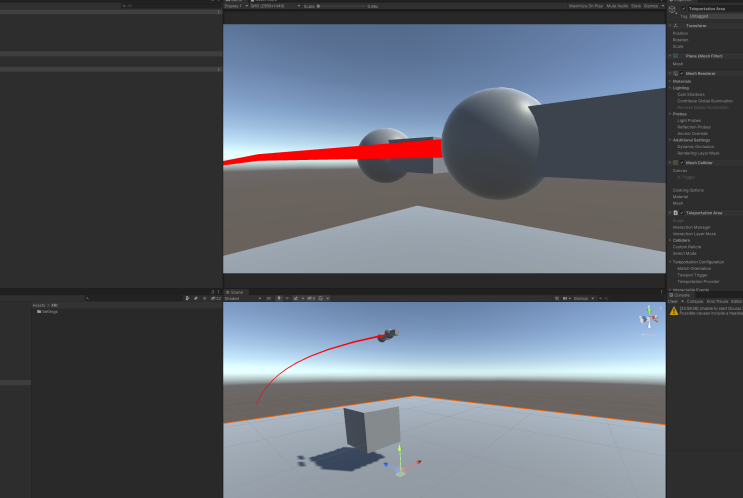Expand the Materials section

[x=670, y=81]
